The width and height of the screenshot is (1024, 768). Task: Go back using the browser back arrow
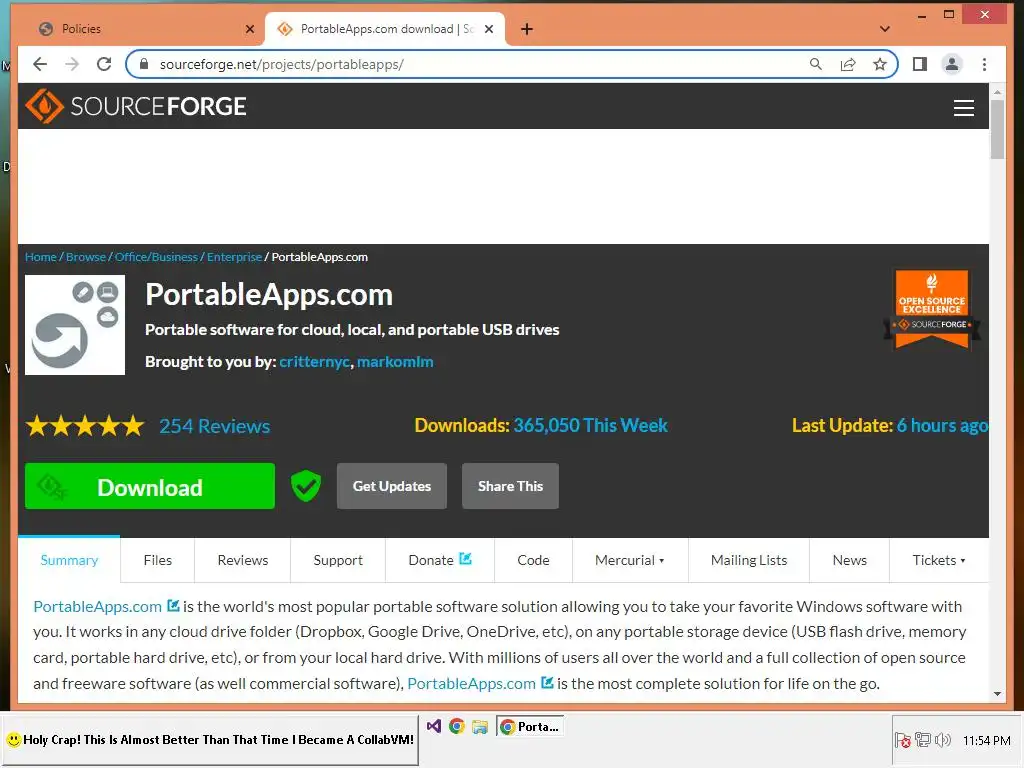coord(40,64)
